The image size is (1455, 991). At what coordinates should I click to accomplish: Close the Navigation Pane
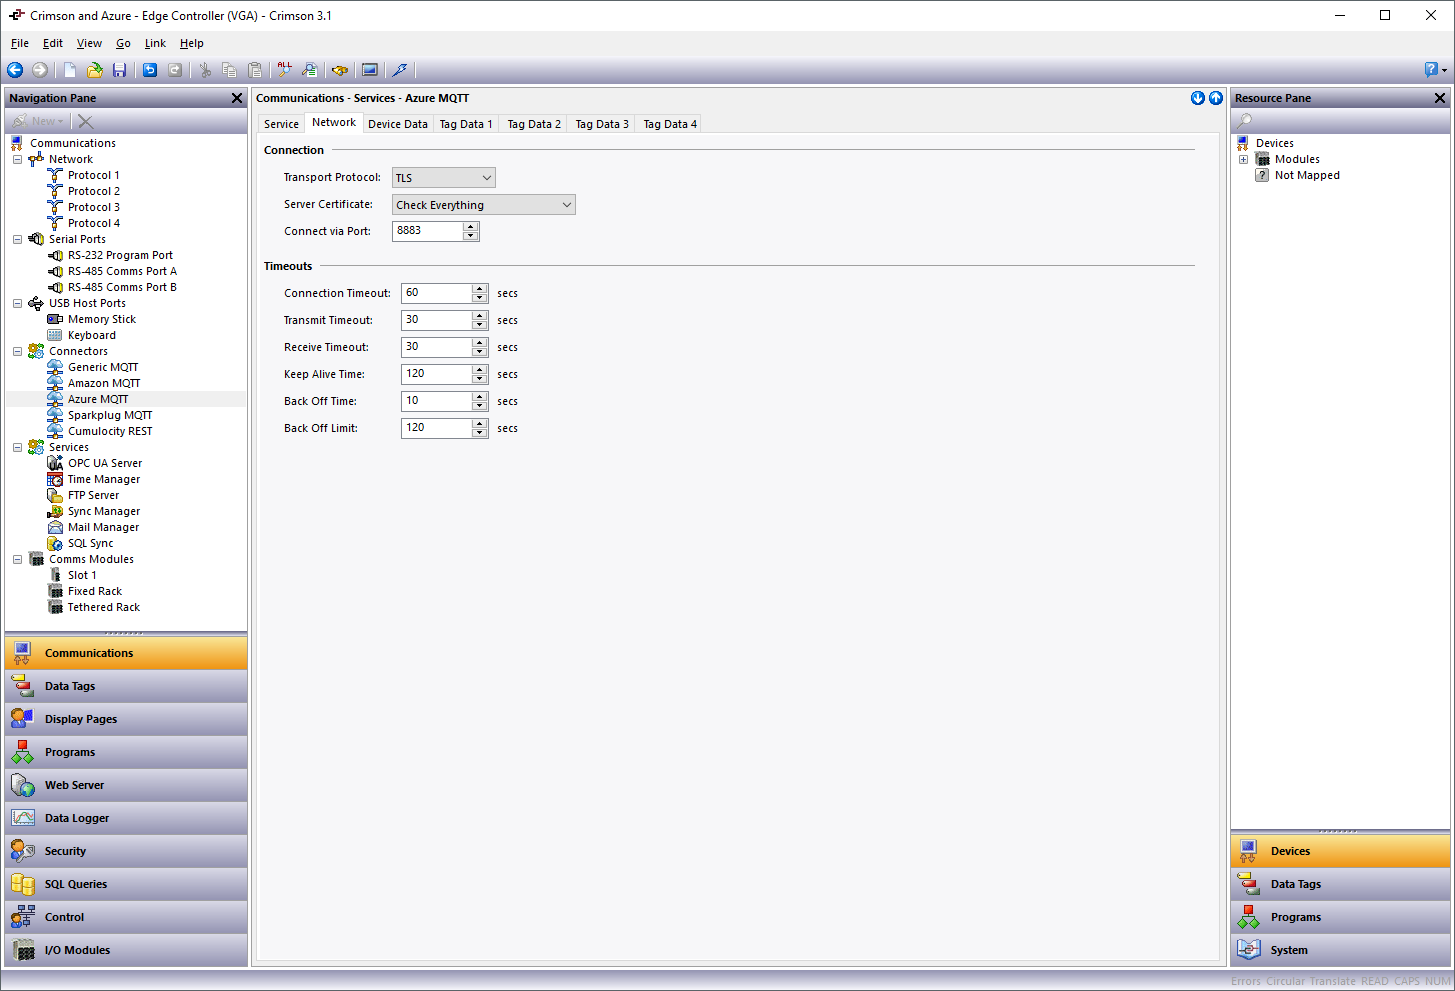tap(237, 98)
